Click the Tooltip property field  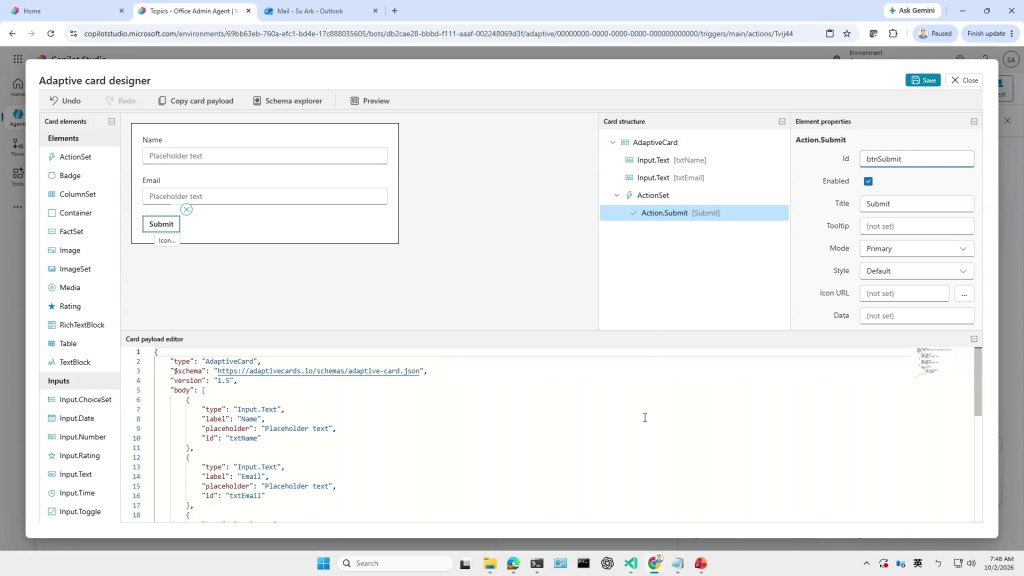(x=916, y=226)
